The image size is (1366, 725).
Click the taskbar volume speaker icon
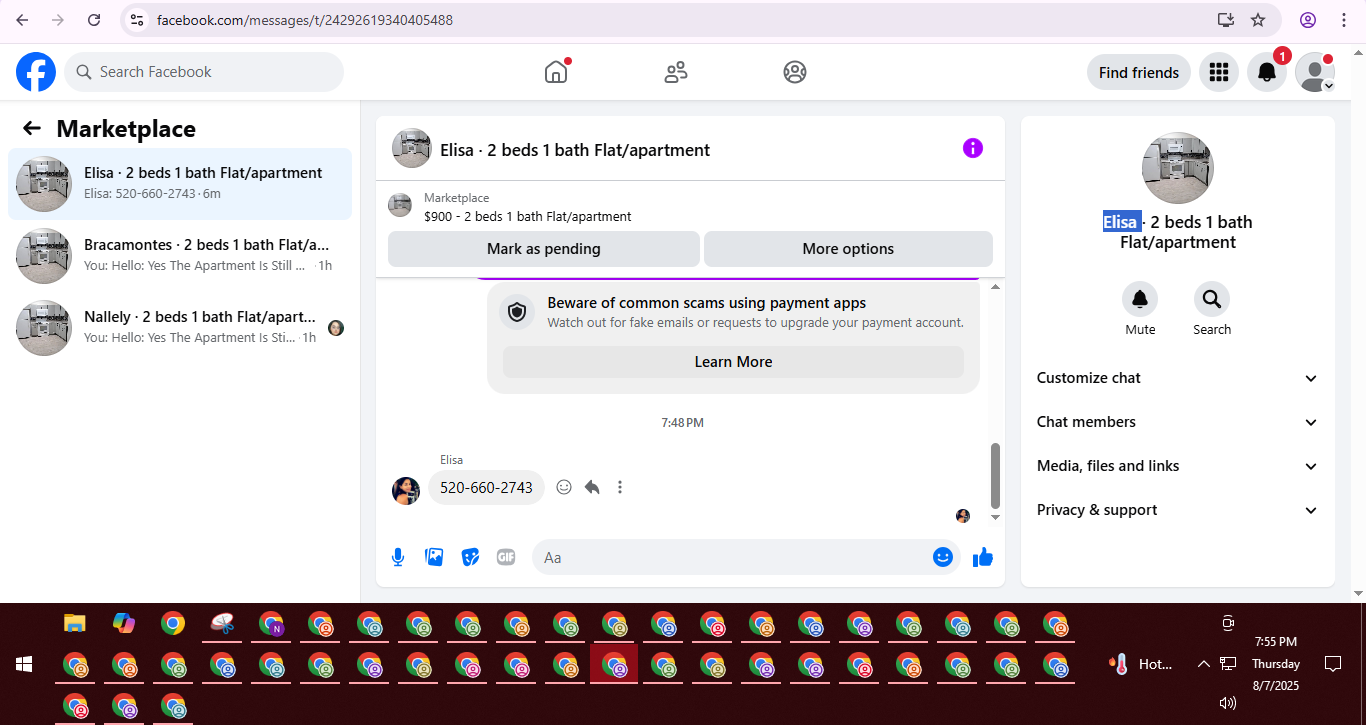click(1228, 703)
